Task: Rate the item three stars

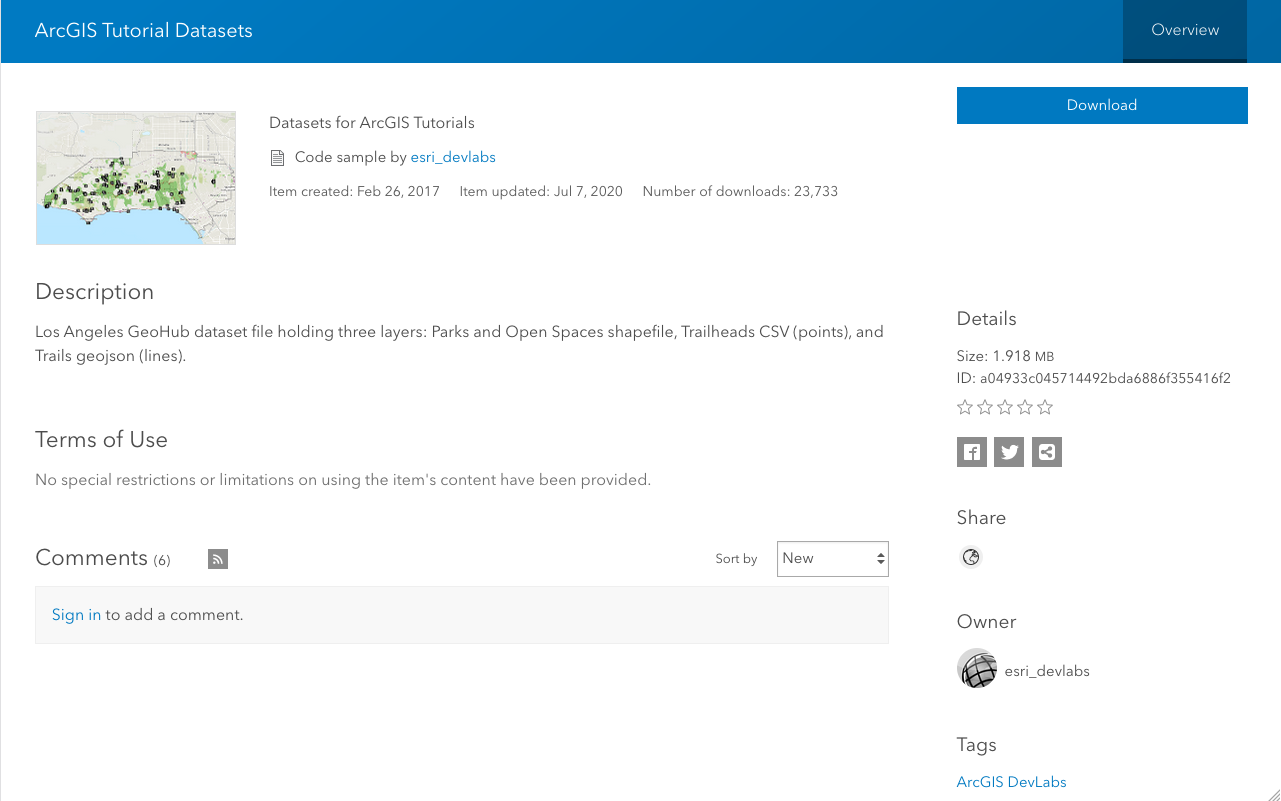Action: [x=1005, y=407]
